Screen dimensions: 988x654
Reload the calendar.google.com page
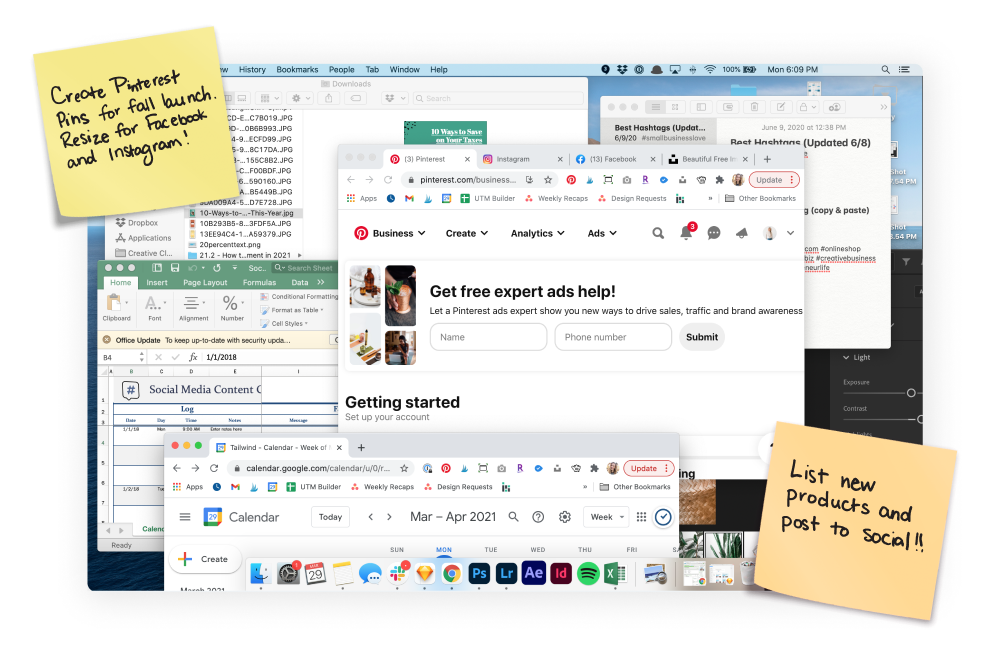(214, 468)
